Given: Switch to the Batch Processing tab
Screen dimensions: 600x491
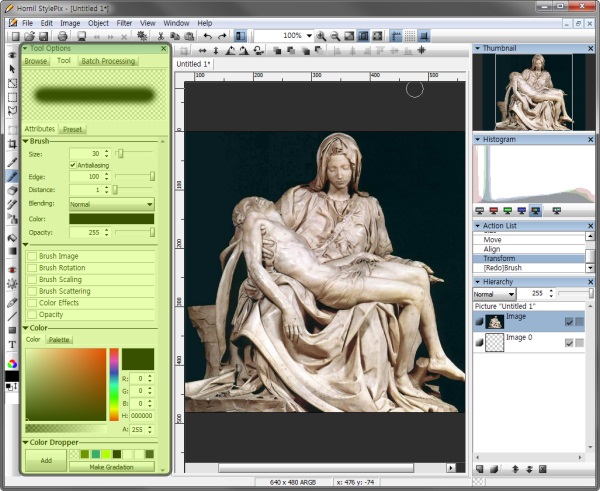Looking at the screenshot, I should coord(108,61).
